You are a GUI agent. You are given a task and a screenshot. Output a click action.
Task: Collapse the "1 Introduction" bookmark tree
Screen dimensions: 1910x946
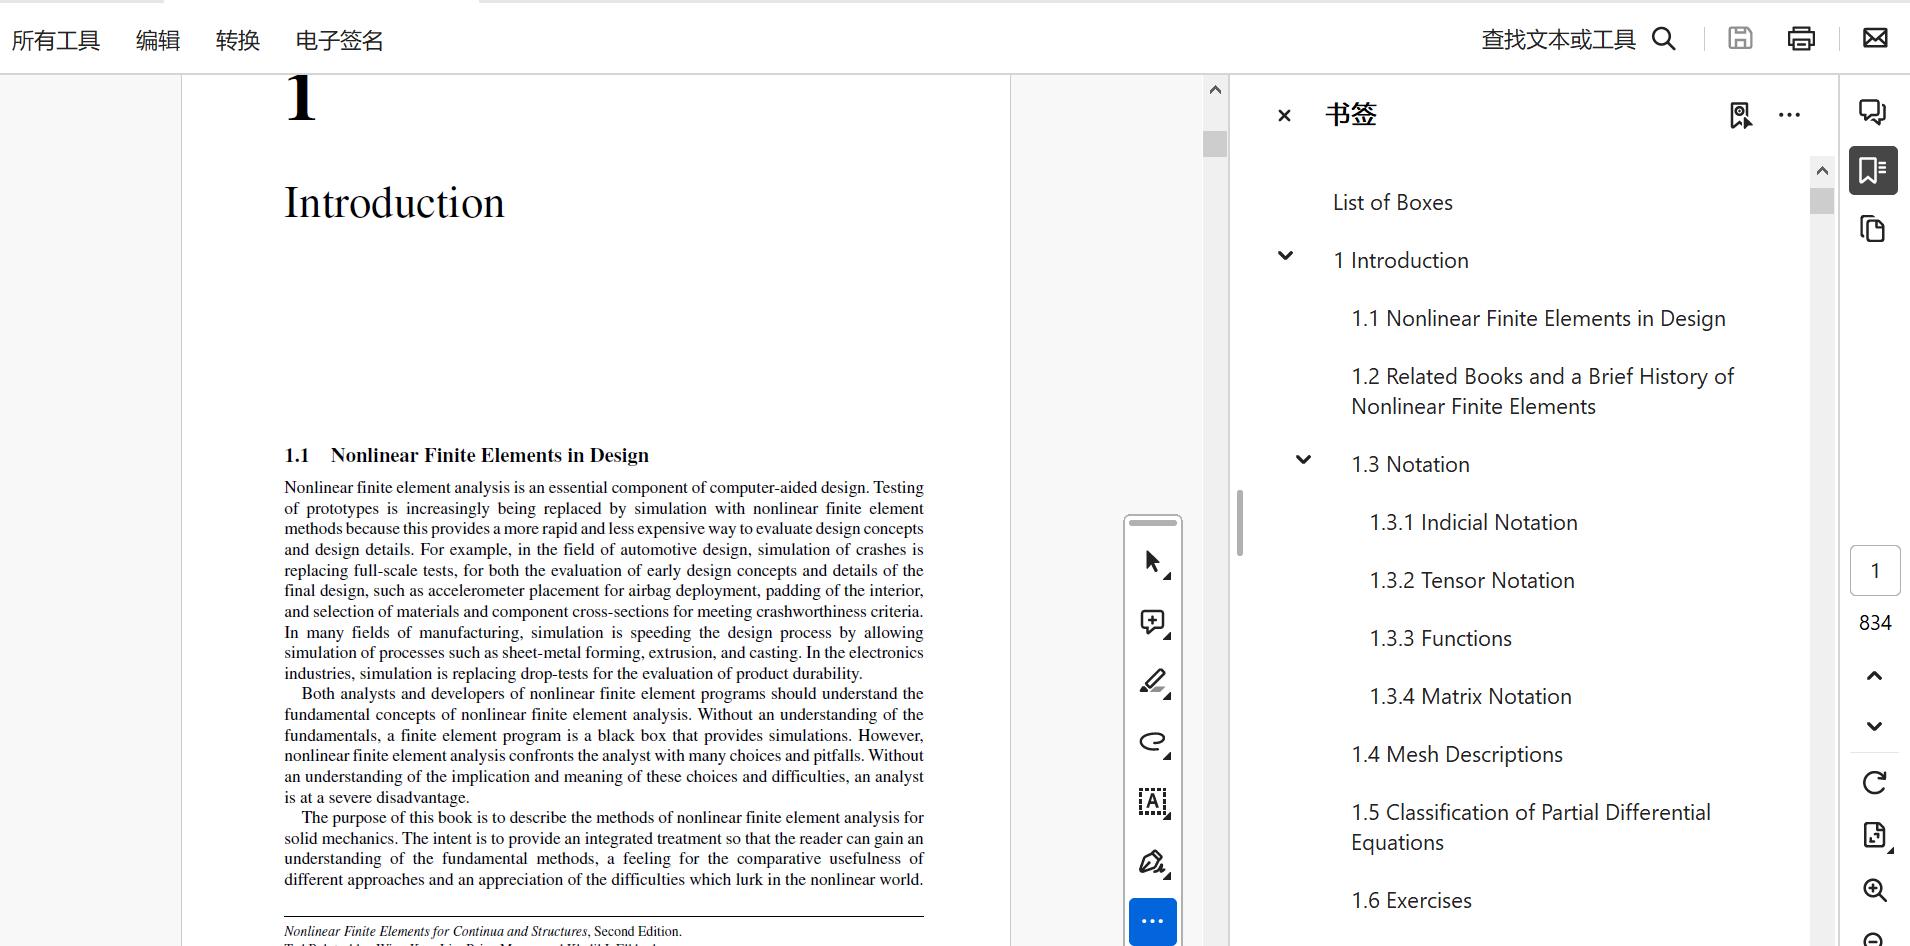(1285, 256)
